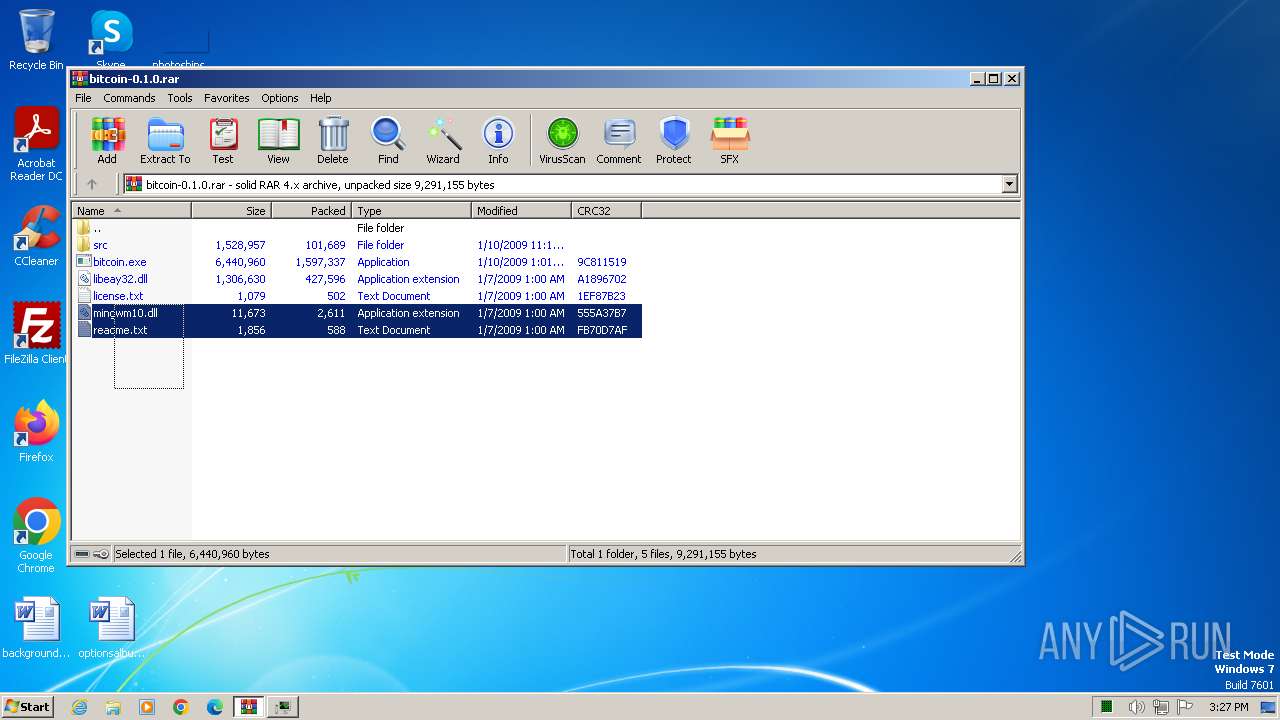Open FileZilla Client desktop shortcut
Screen dimensions: 1280x720
click(36, 334)
